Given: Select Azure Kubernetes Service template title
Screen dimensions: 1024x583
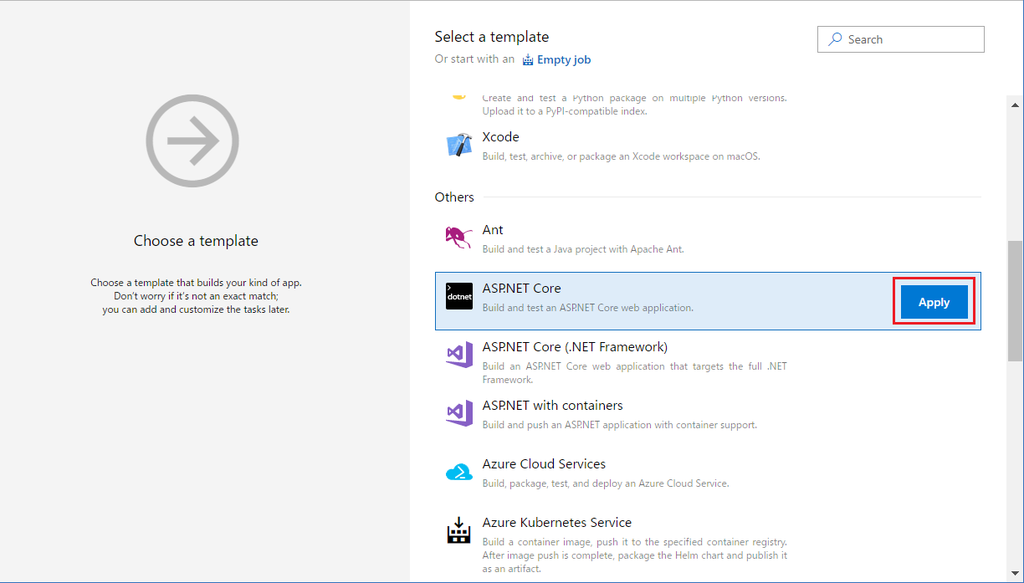Looking at the screenshot, I should coord(556,522).
